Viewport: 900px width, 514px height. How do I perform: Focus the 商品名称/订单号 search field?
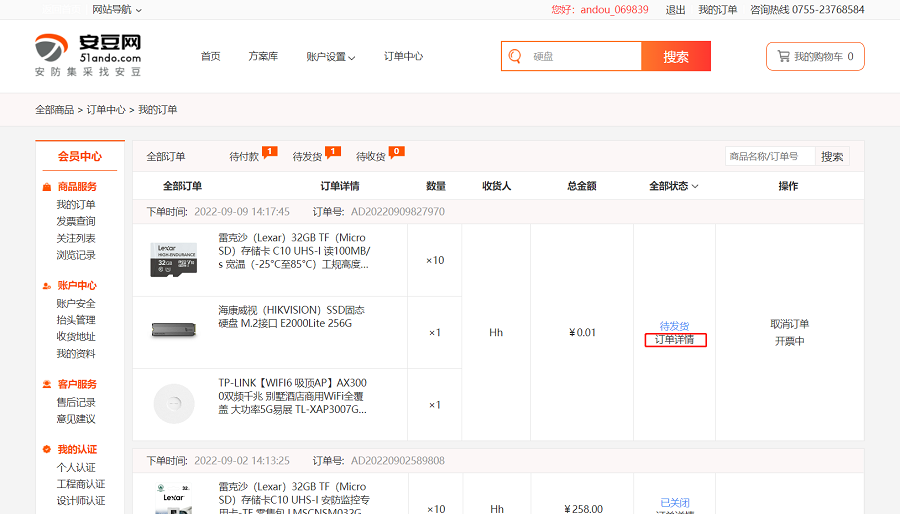click(x=770, y=156)
